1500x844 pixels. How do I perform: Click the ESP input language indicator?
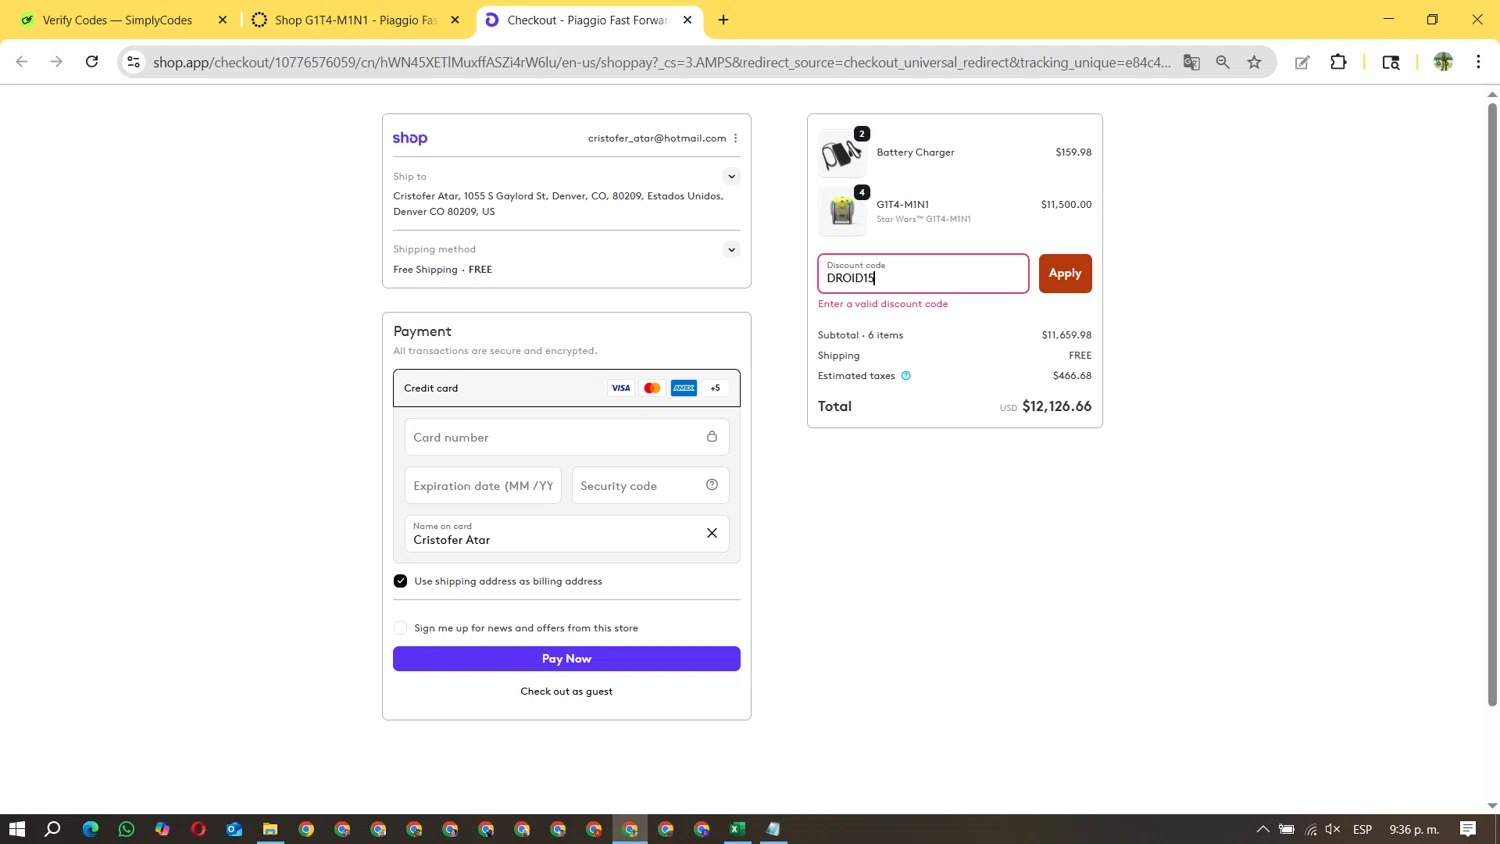pyautogui.click(x=1362, y=829)
